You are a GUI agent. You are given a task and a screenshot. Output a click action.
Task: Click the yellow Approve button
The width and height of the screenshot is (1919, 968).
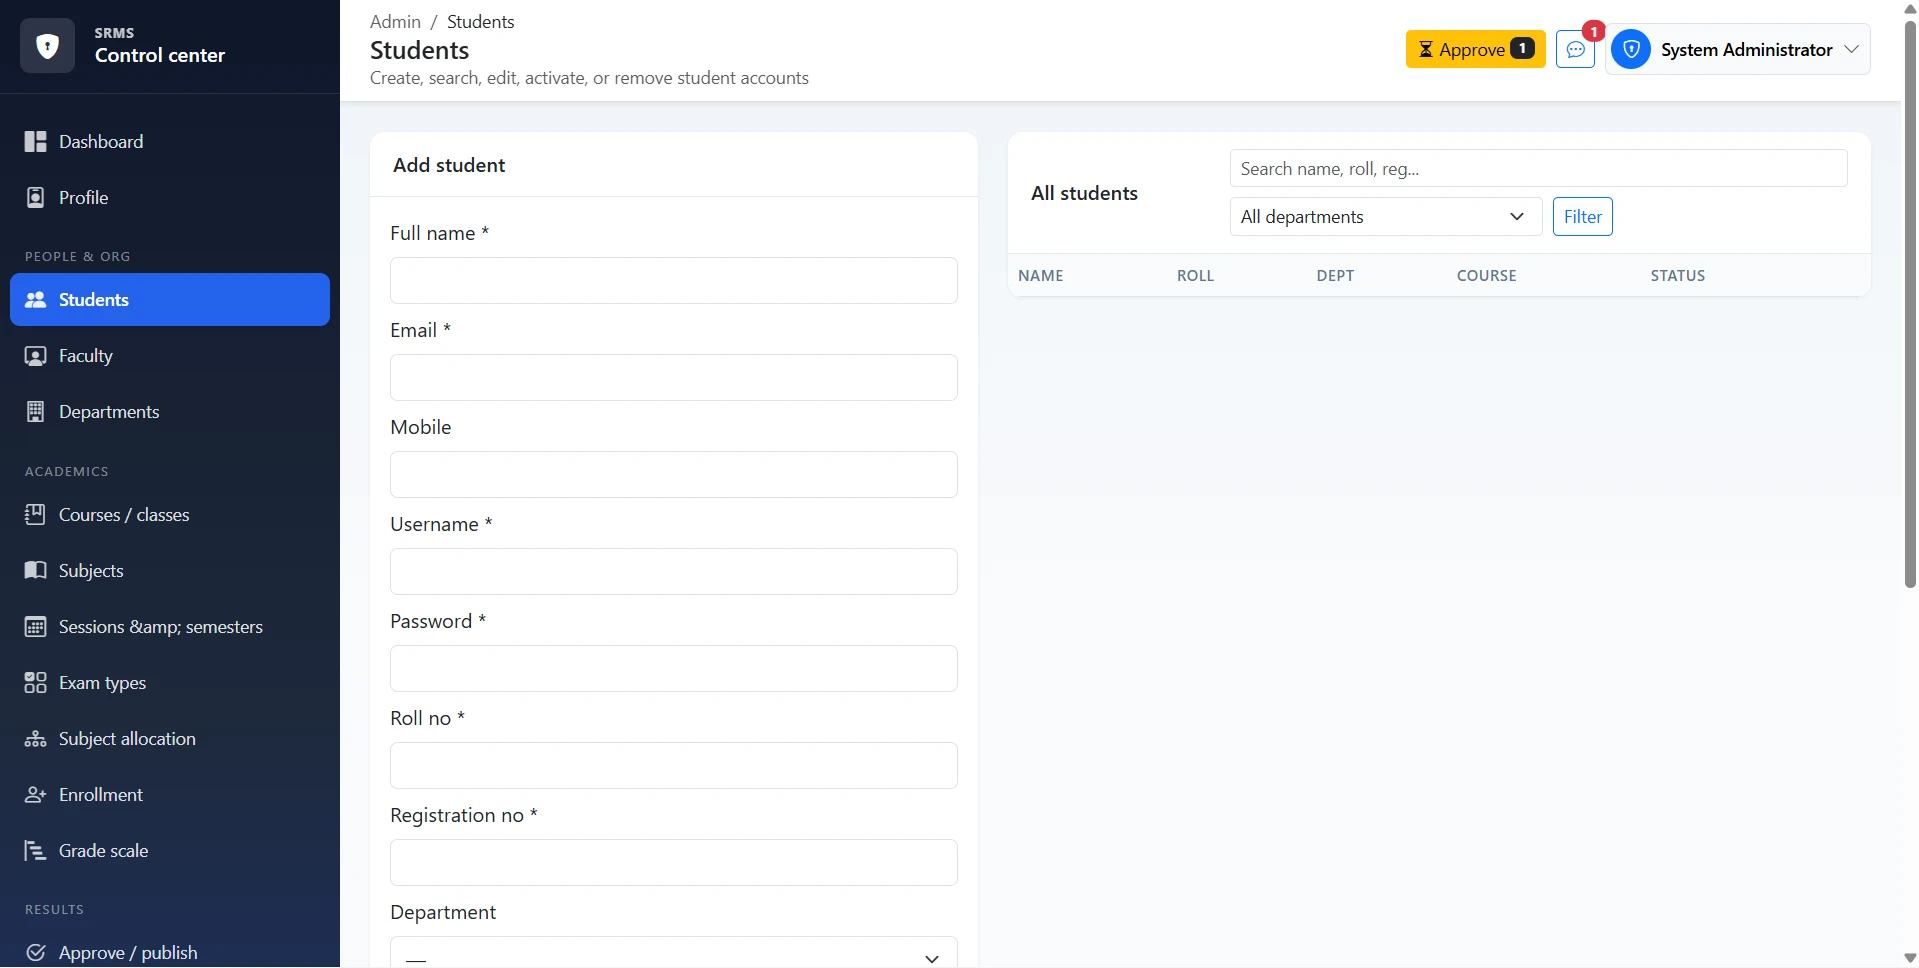(x=1475, y=49)
